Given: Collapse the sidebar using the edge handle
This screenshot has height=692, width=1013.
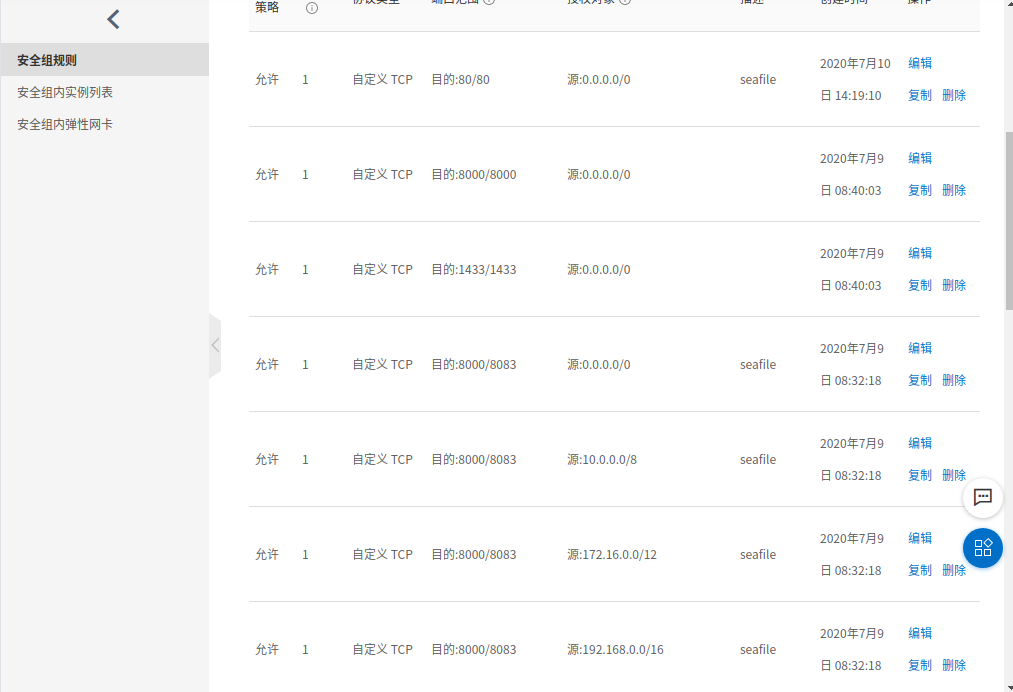Looking at the screenshot, I should [x=215, y=345].
